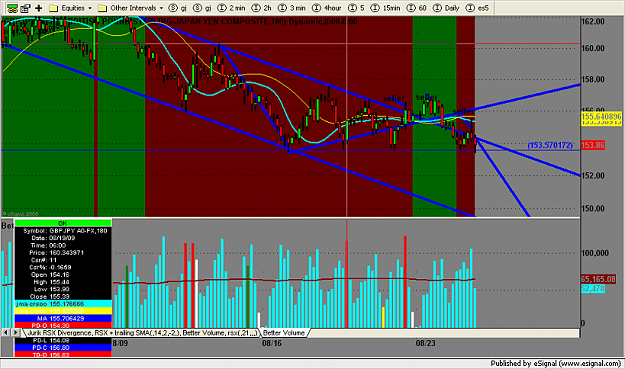
Task: Click the (153.570172) horizontal line label
Action: point(550,145)
